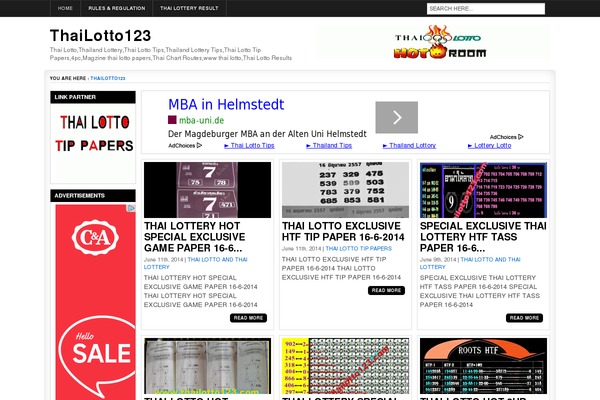Click the Advertisements widget heading

tap(93, 196)
